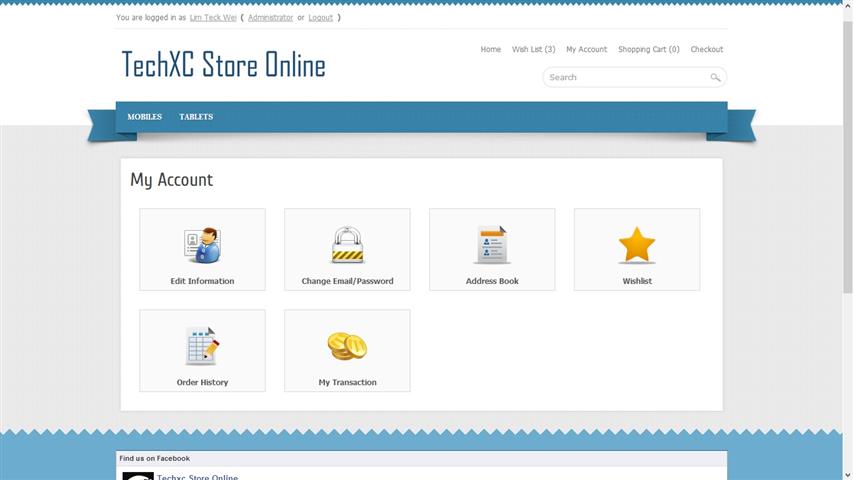The width and height of the screenshot is (853, 480).
Task: Open the Administrator link
Action: point(270,17)
